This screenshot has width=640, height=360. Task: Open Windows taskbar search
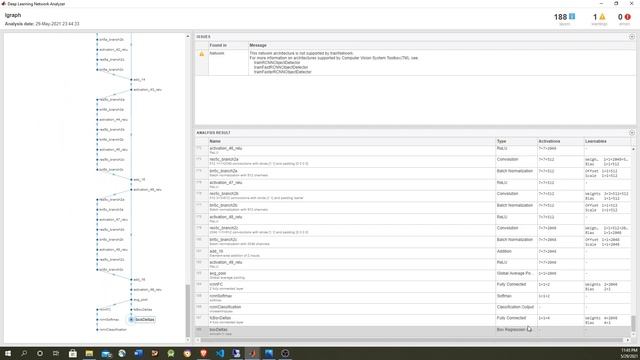pos(24,353)
